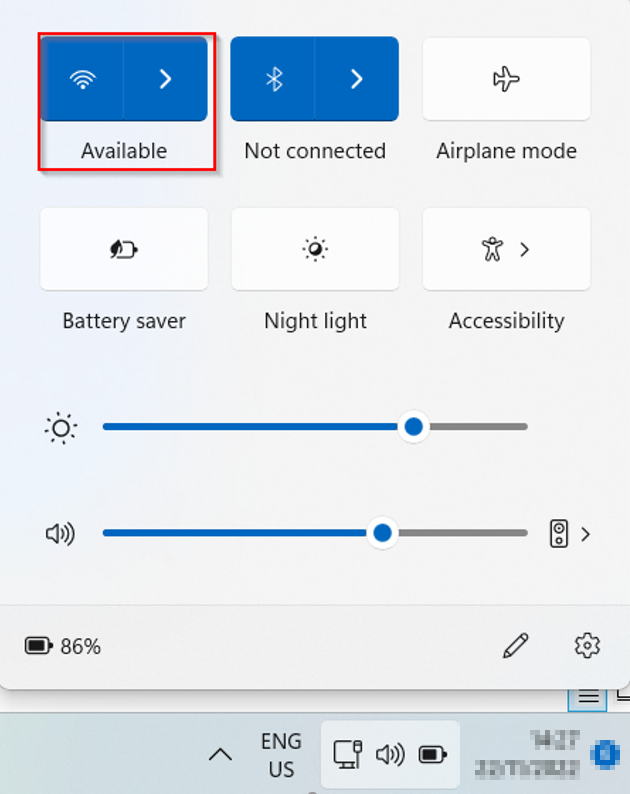Enable Airplane mode
This screenshot has height=794, width=630.
[x=506, y=80]
